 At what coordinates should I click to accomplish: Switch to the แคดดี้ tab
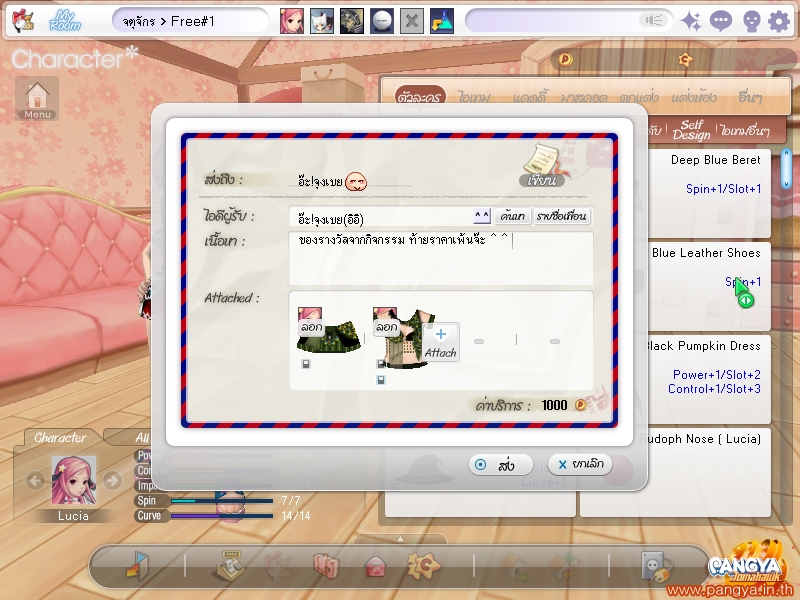pos(530,97)
